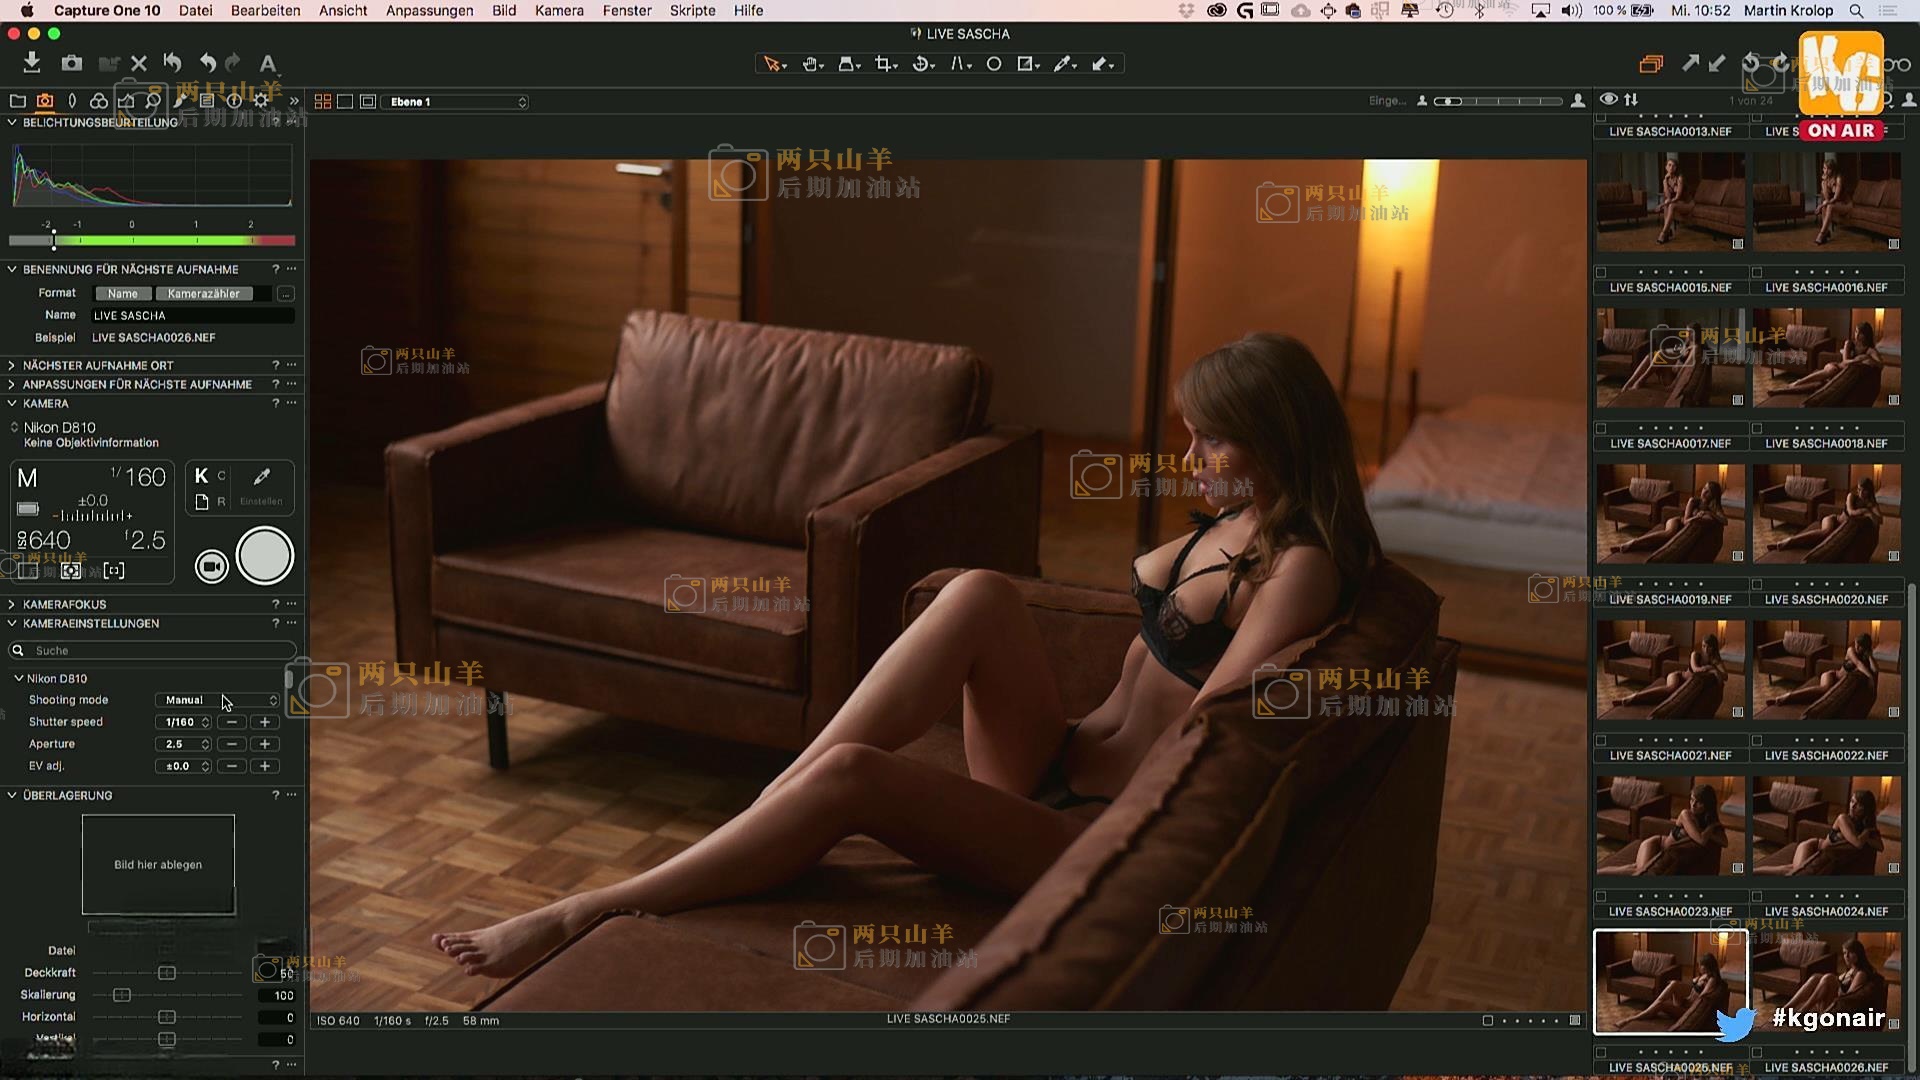1920x1080 pixels.
Task: Open the Kamera menu
Action: point(558,11)
